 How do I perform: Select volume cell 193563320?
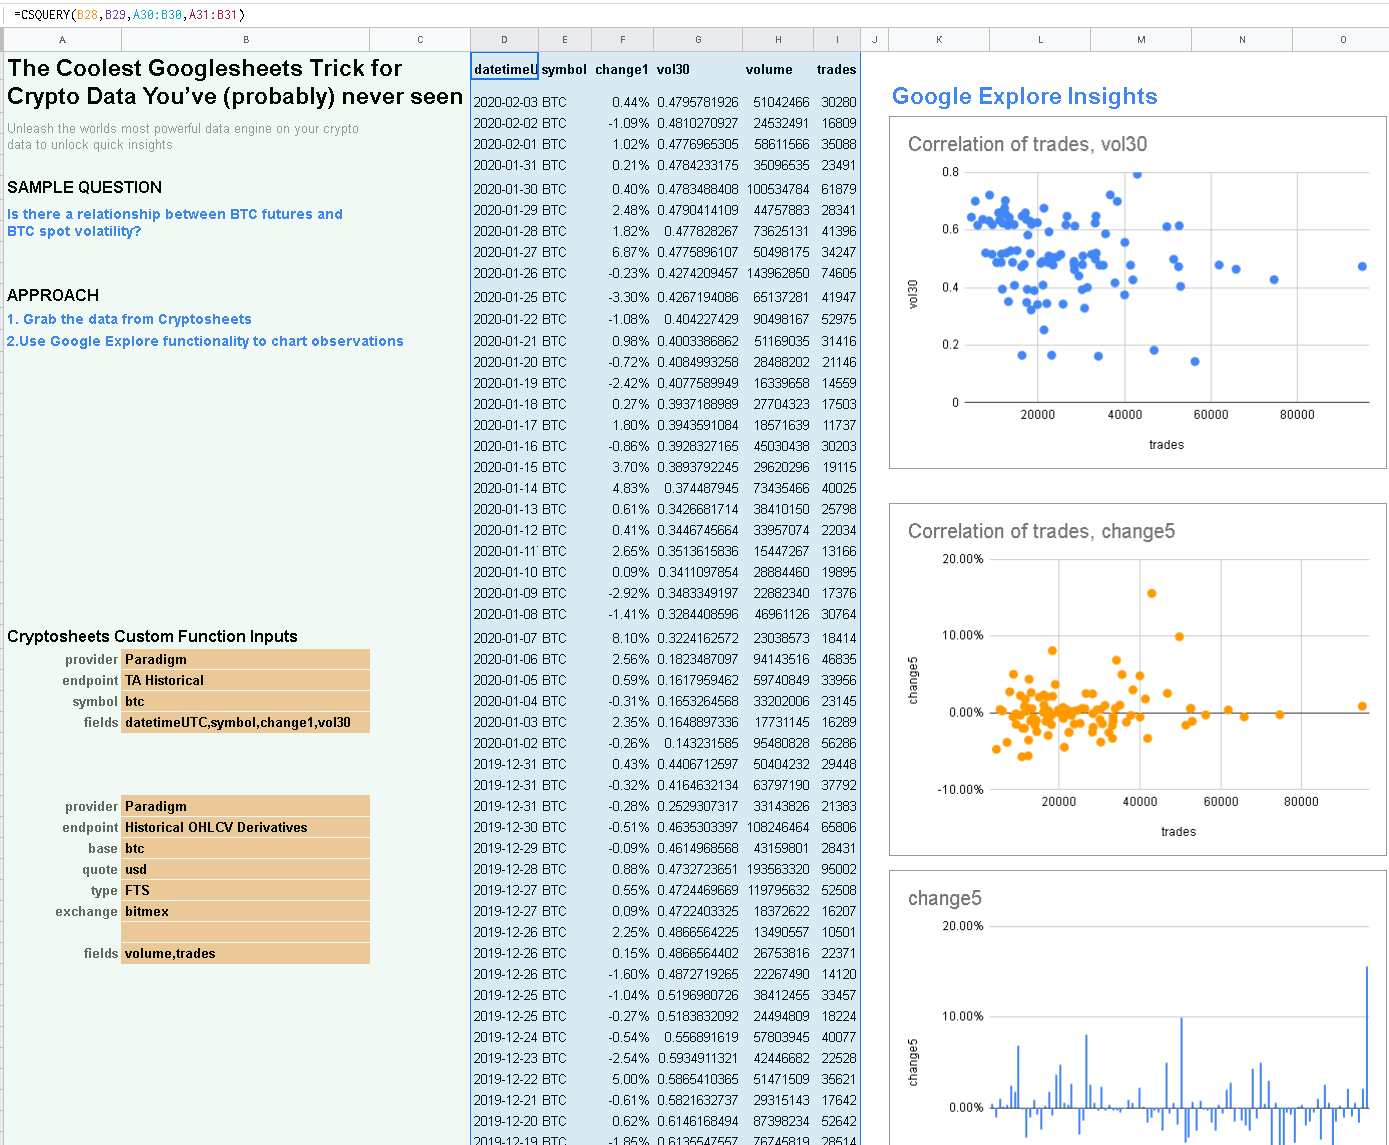[x=778, y=869]
